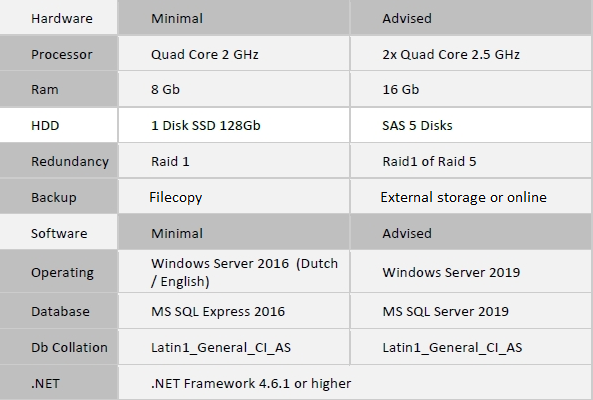This screenshot has width=593, height=400.
Task: Select the Raid 1 minimal redundancy cell
Action: [x=234, y=161]
